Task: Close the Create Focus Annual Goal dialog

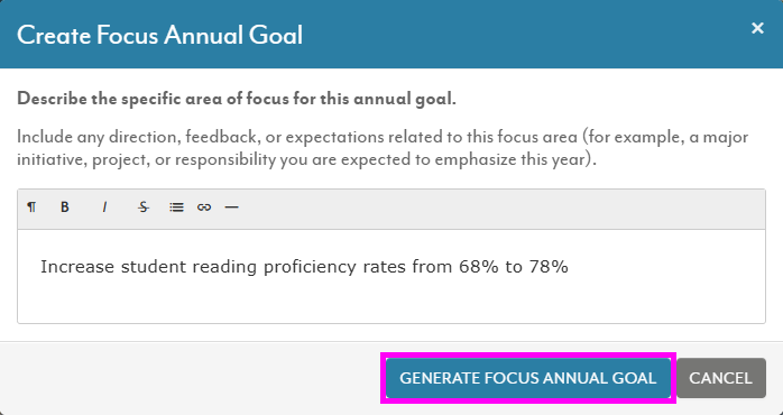Action: pyautogui.click(x=758, y=28)
